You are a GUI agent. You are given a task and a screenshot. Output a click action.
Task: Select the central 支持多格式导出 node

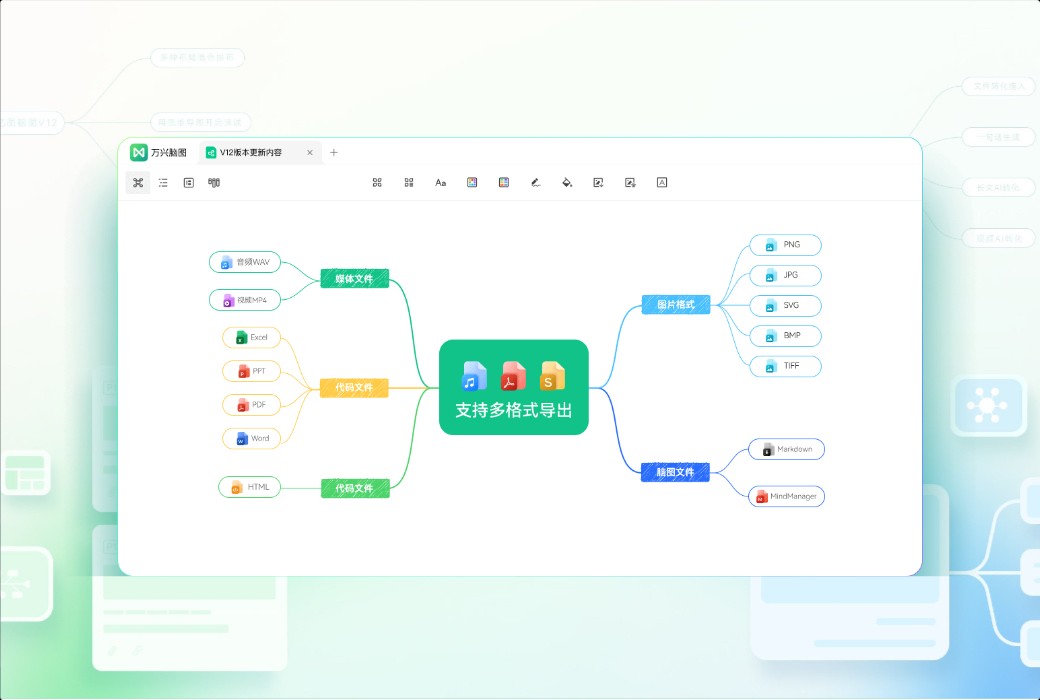pos(514,388)
